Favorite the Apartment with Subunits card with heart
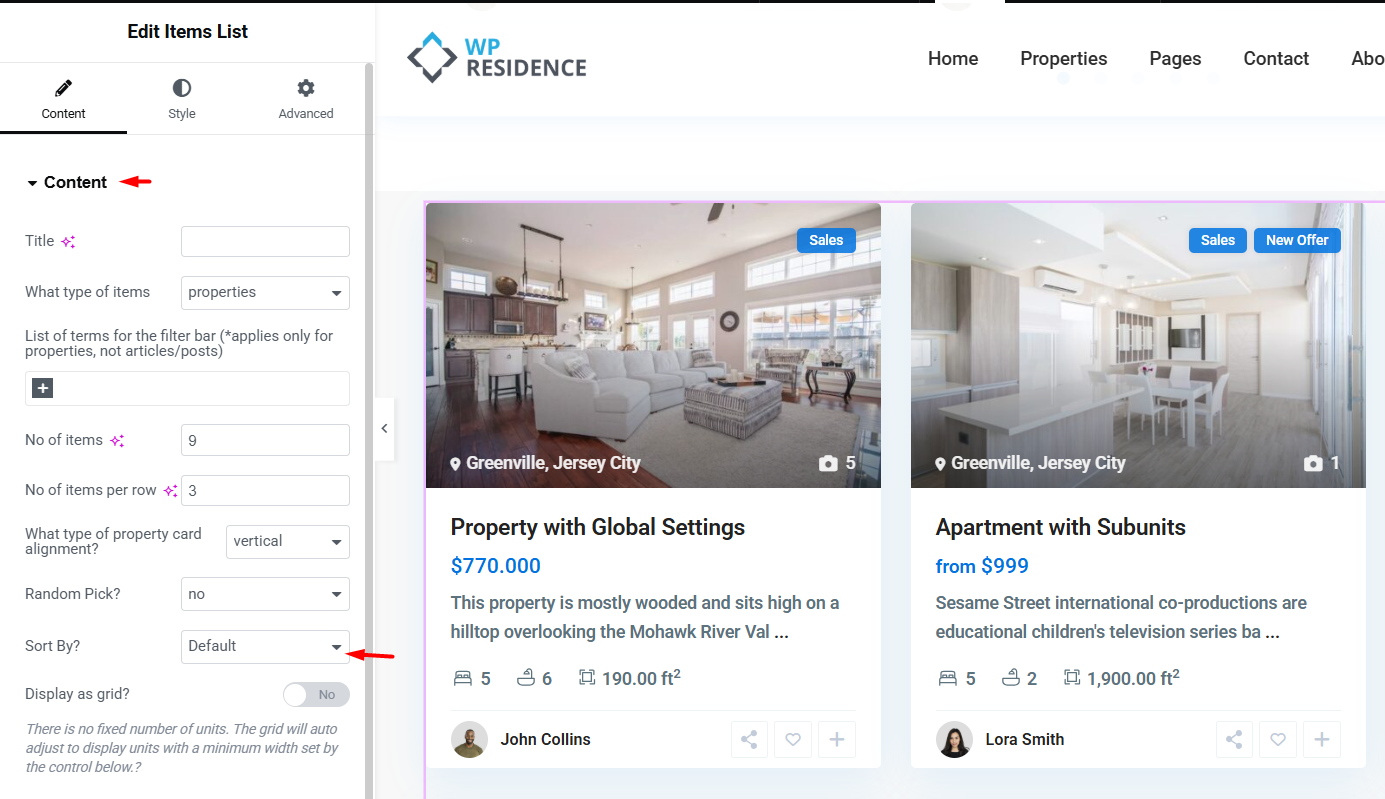1385x799 pixels. click(x=1277, y=740)
